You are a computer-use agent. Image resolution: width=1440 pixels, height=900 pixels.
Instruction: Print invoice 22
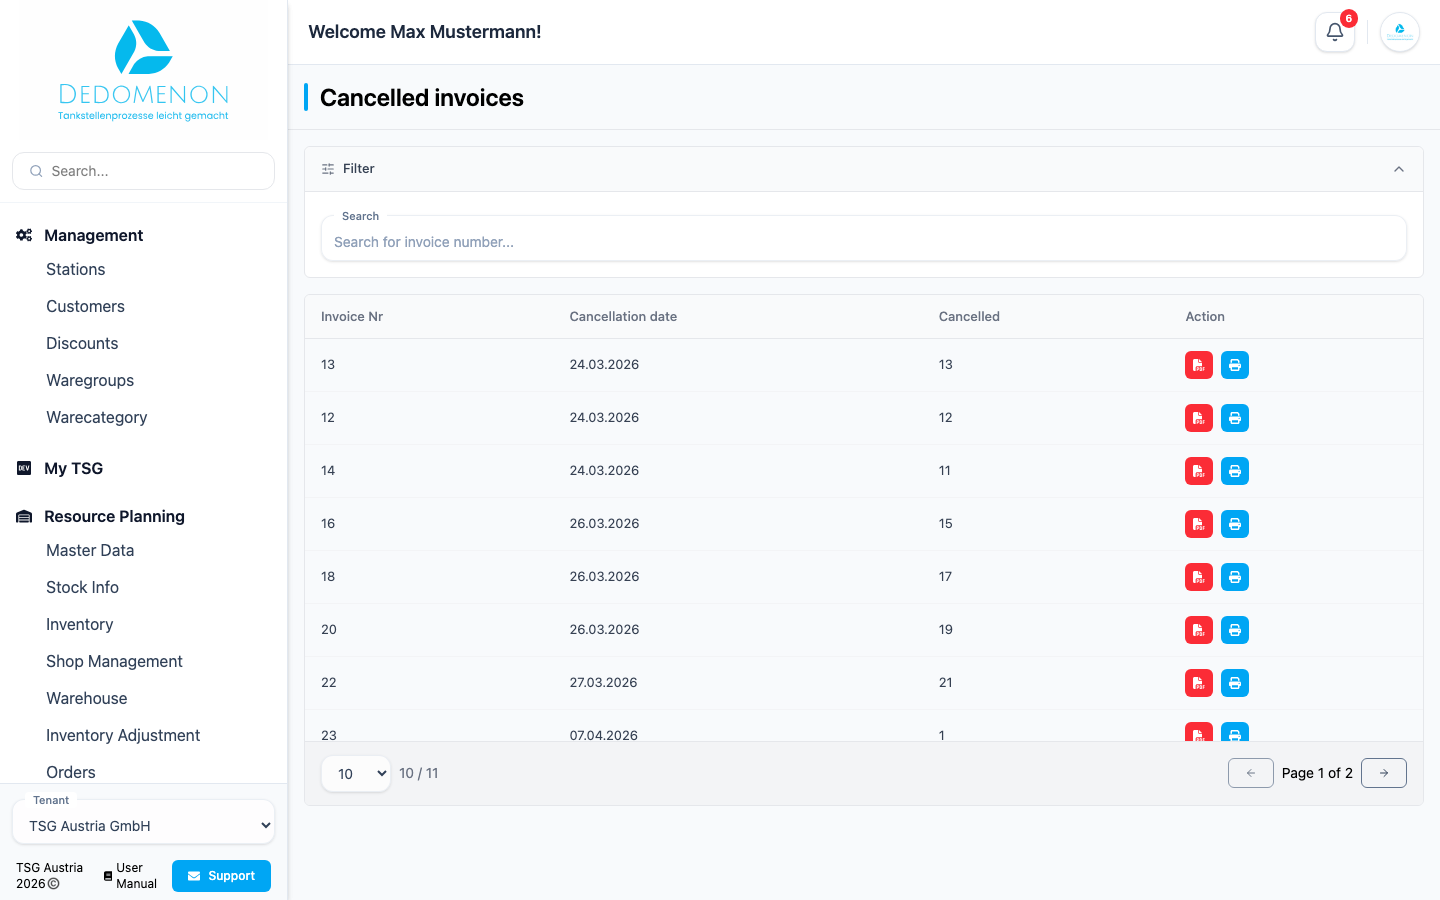pyautogui.click(x=1235, y=683)
